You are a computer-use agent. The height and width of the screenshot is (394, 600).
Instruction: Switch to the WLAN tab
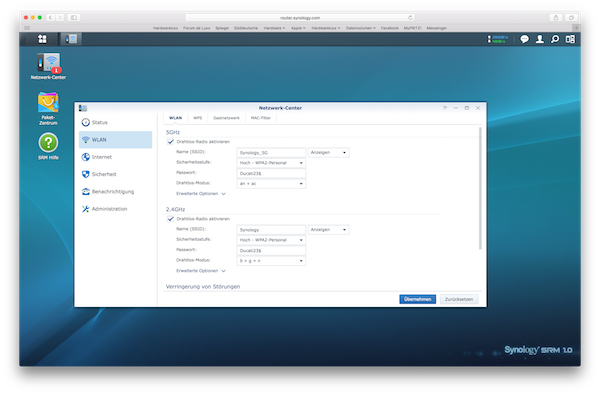click(x=176, y=118)
